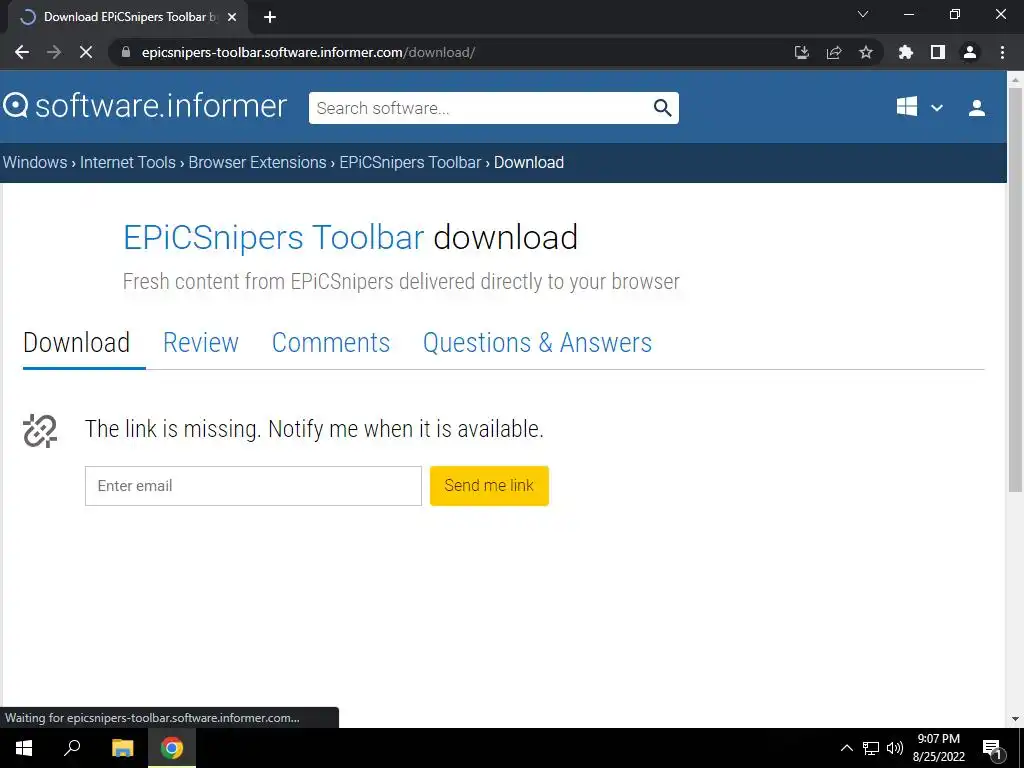Screen dimensions: 1024x768
Task: Open File Explorer from the taskbar
Action: pos(122,748)
